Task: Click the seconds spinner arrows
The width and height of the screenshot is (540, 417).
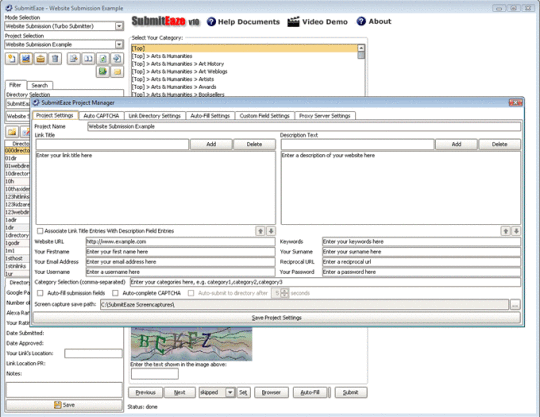Action: [x=284, y=293]
